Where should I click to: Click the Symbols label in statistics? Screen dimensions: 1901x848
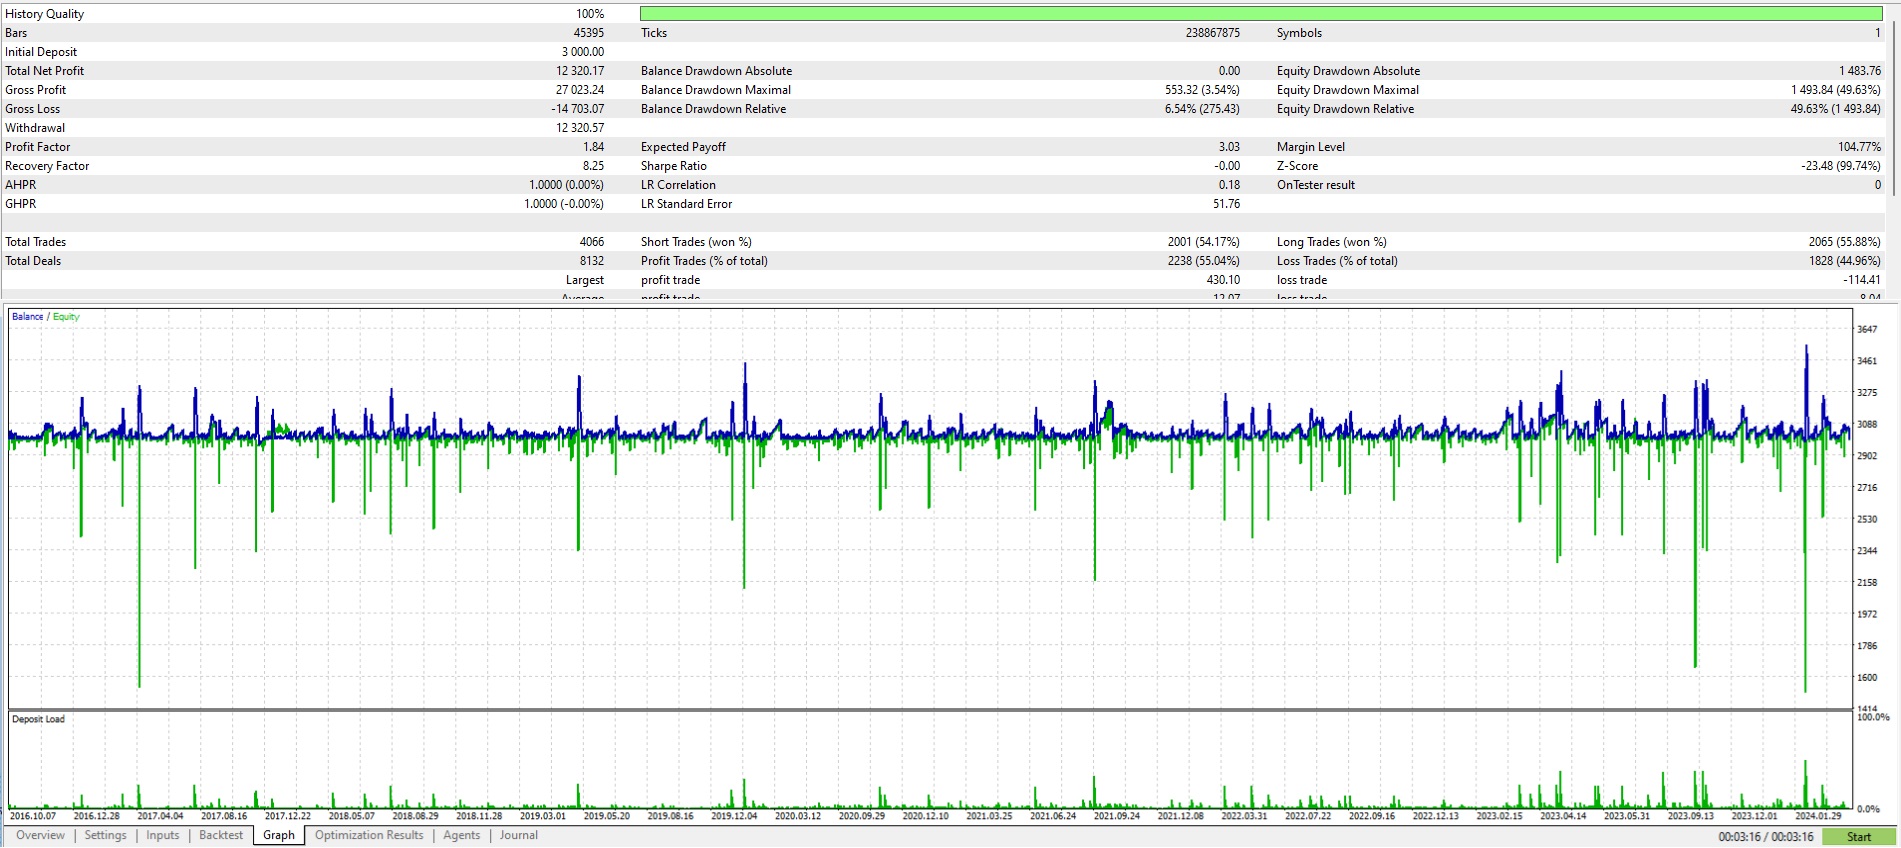point(1299,33)
